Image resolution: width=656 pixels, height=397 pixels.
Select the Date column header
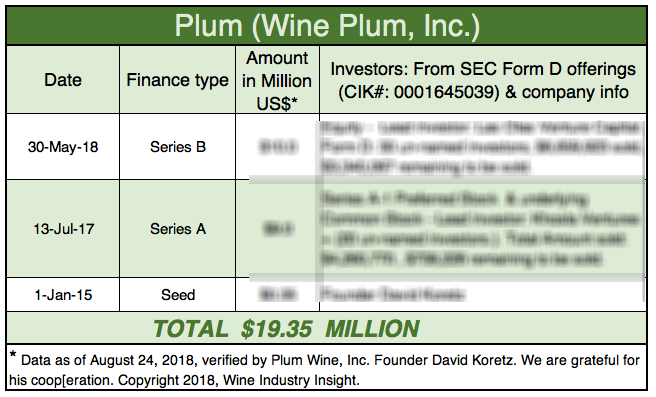coord(63,79)
